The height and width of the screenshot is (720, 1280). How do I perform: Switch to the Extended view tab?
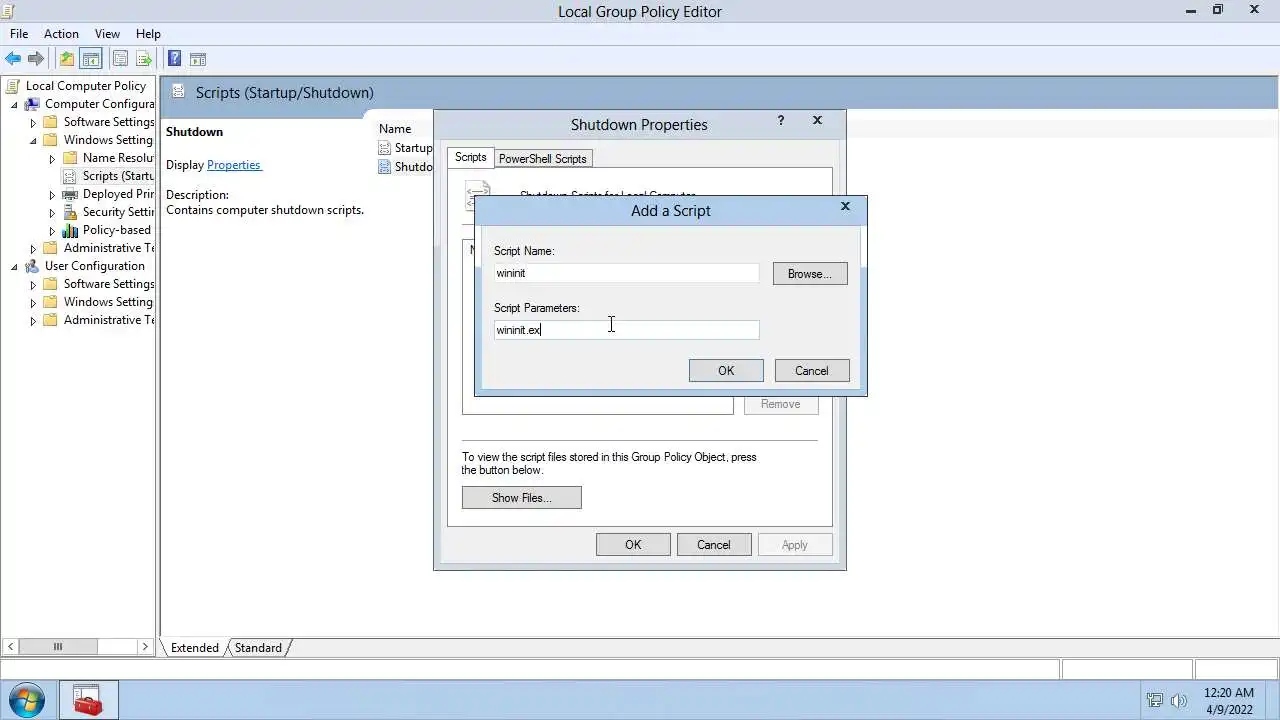coord(194,648)
